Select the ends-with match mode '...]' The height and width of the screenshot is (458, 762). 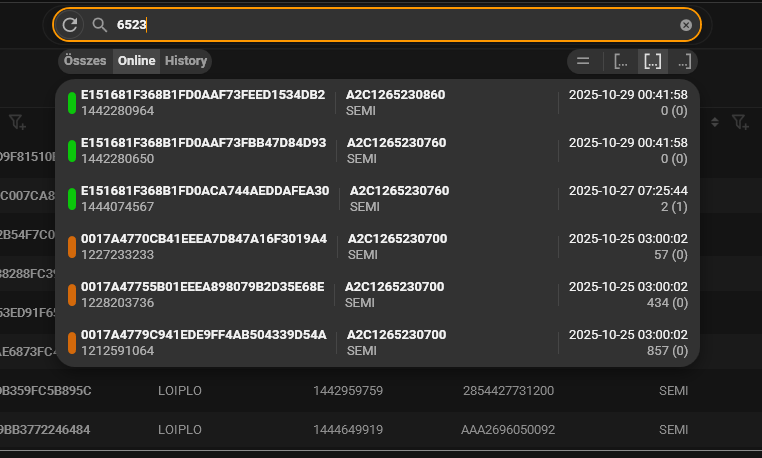tap(684, 61)
